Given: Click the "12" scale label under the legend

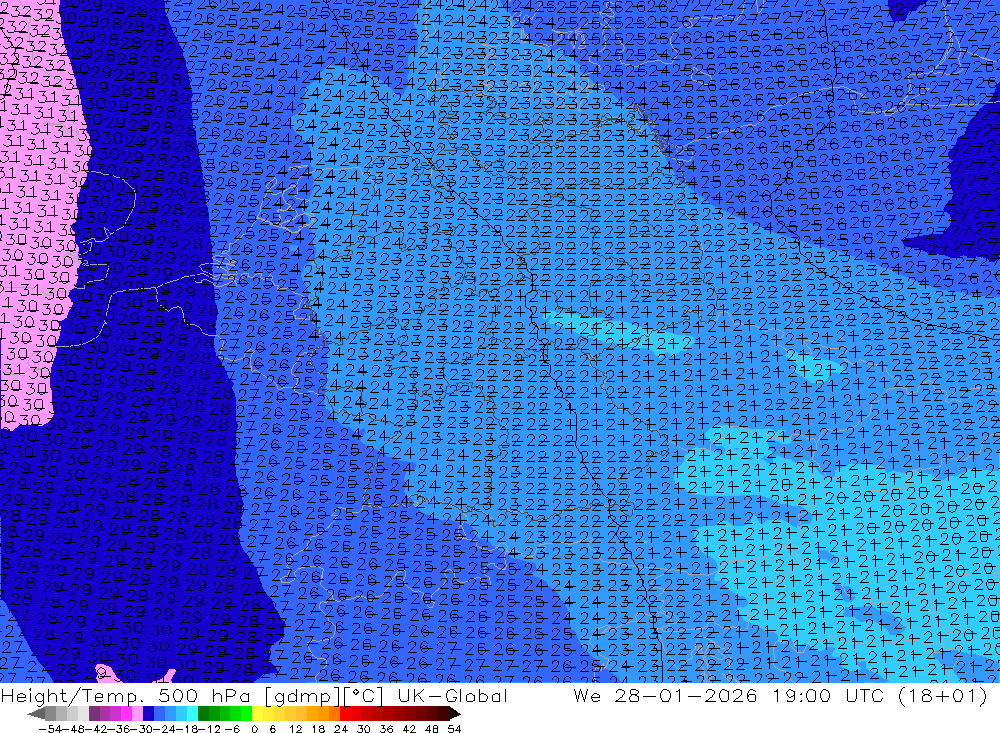Looking at the screenshot, I should [295, 729].
